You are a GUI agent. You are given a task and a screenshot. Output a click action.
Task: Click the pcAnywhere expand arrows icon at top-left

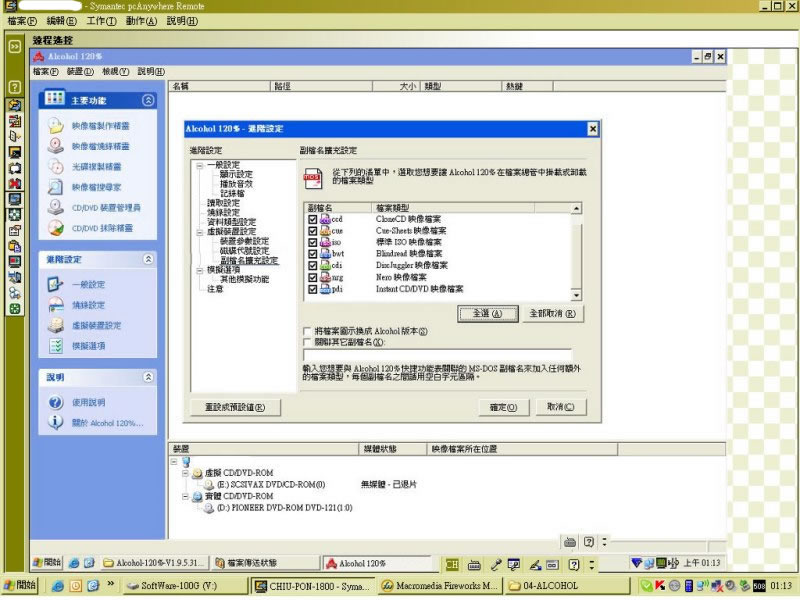coord(15,46)
